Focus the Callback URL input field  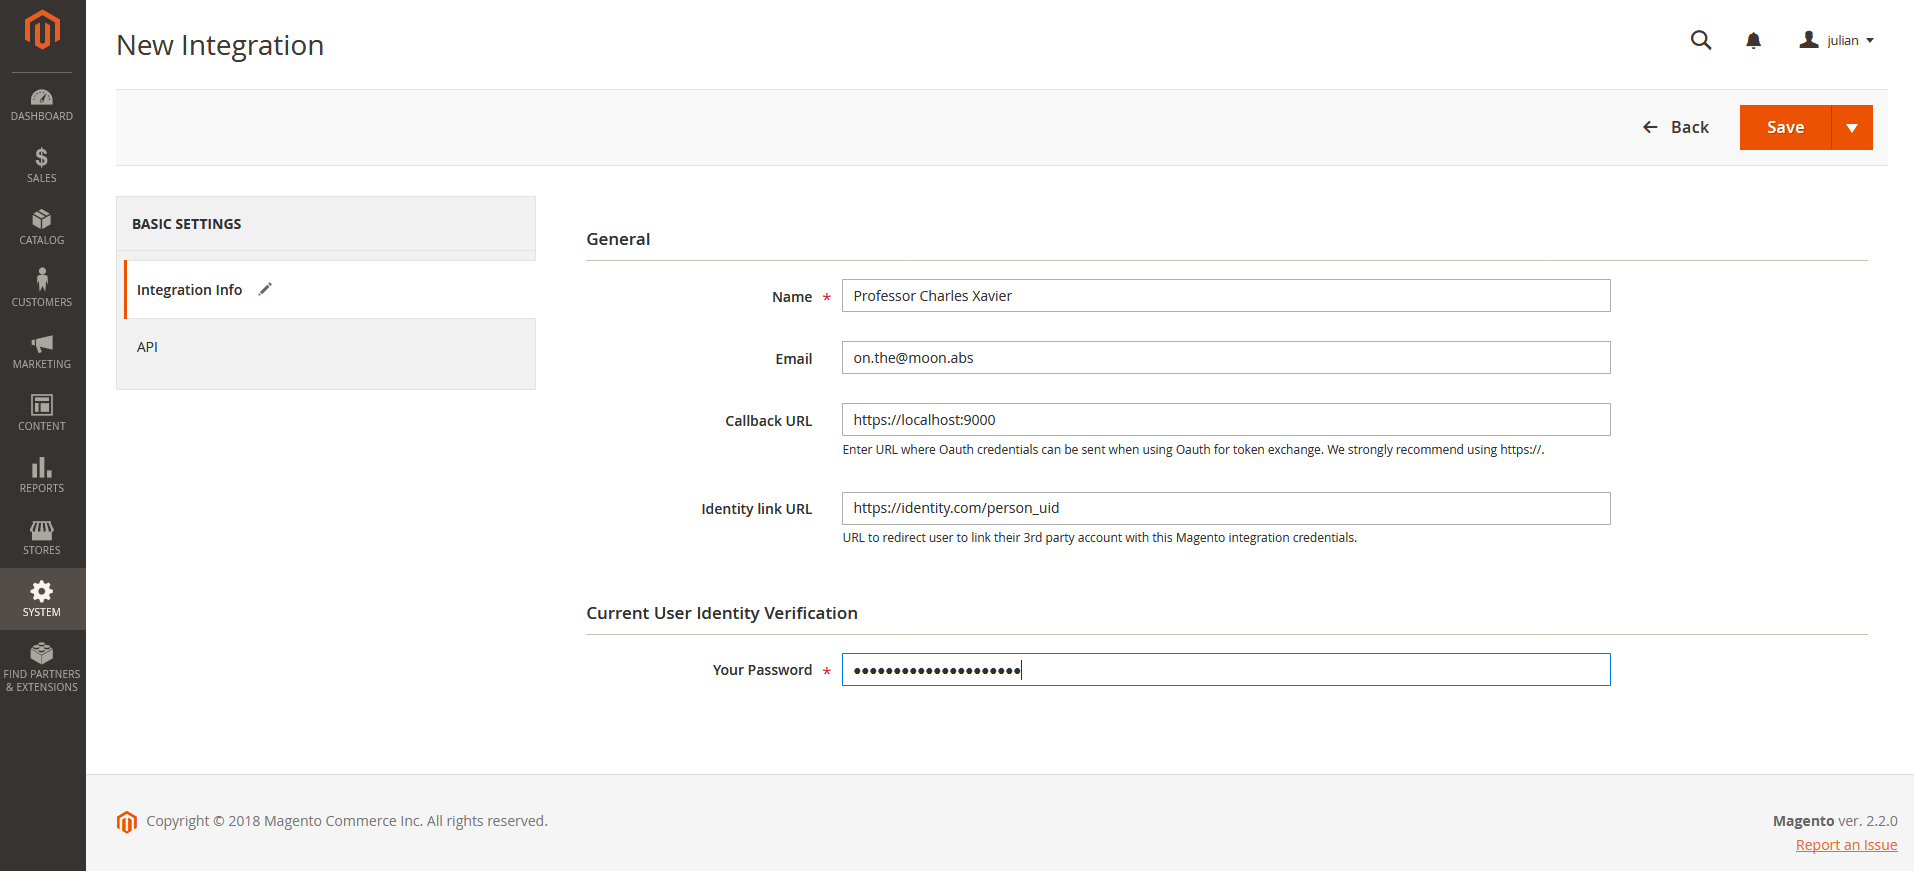(x=1225, y=420)
